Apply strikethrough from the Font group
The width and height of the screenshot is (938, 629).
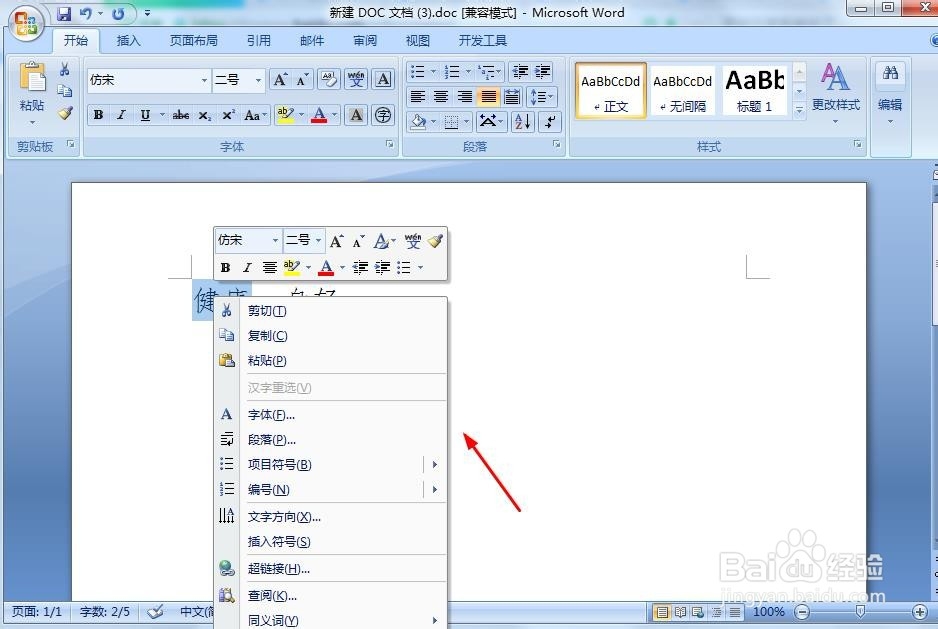tap(181, 114)
